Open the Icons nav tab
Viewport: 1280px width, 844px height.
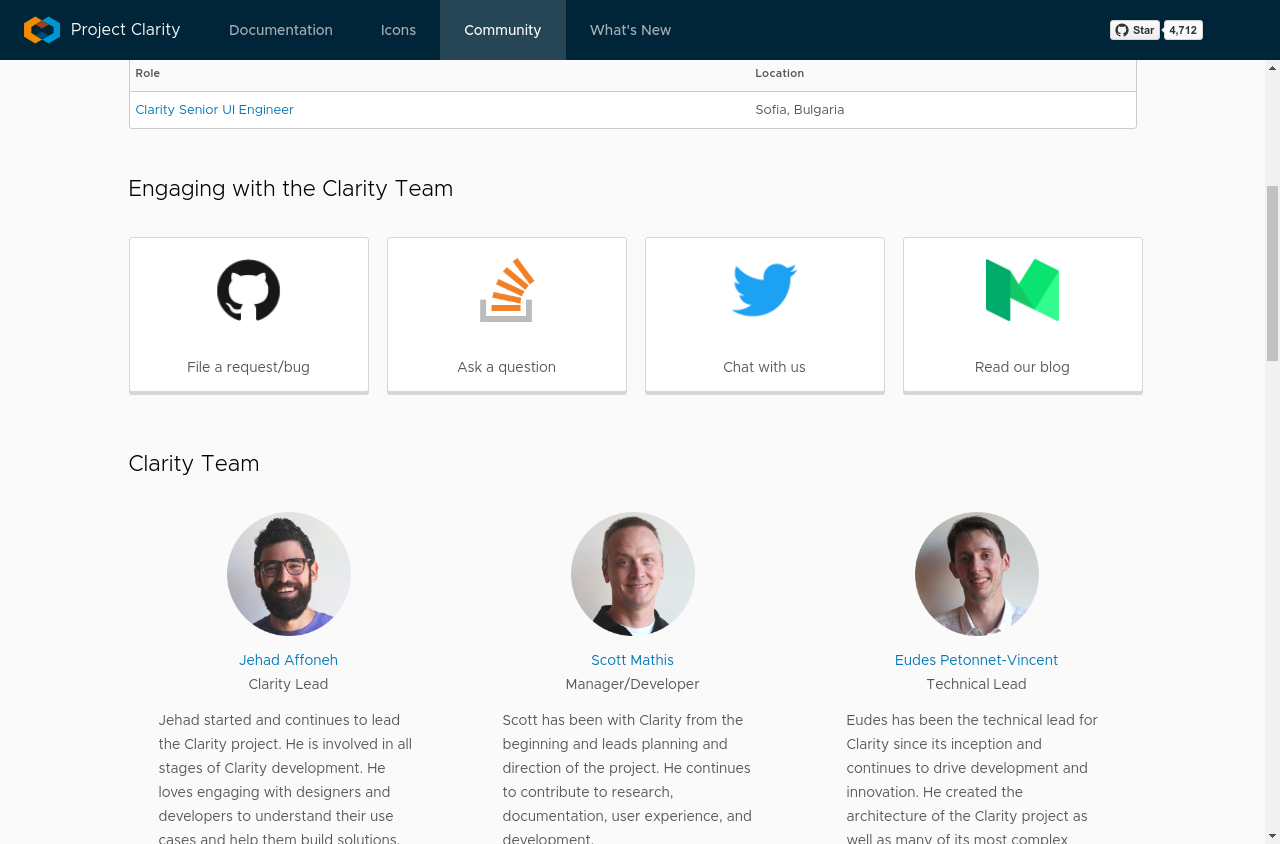pyautogui.click(x=398, y=30)
